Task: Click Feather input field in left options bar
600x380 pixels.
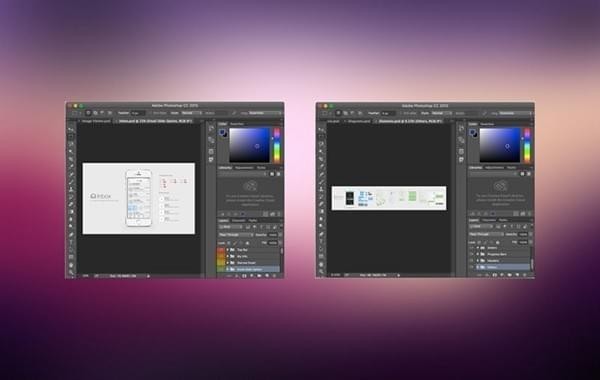Action: pyautogui.click(x=138, y=113)
